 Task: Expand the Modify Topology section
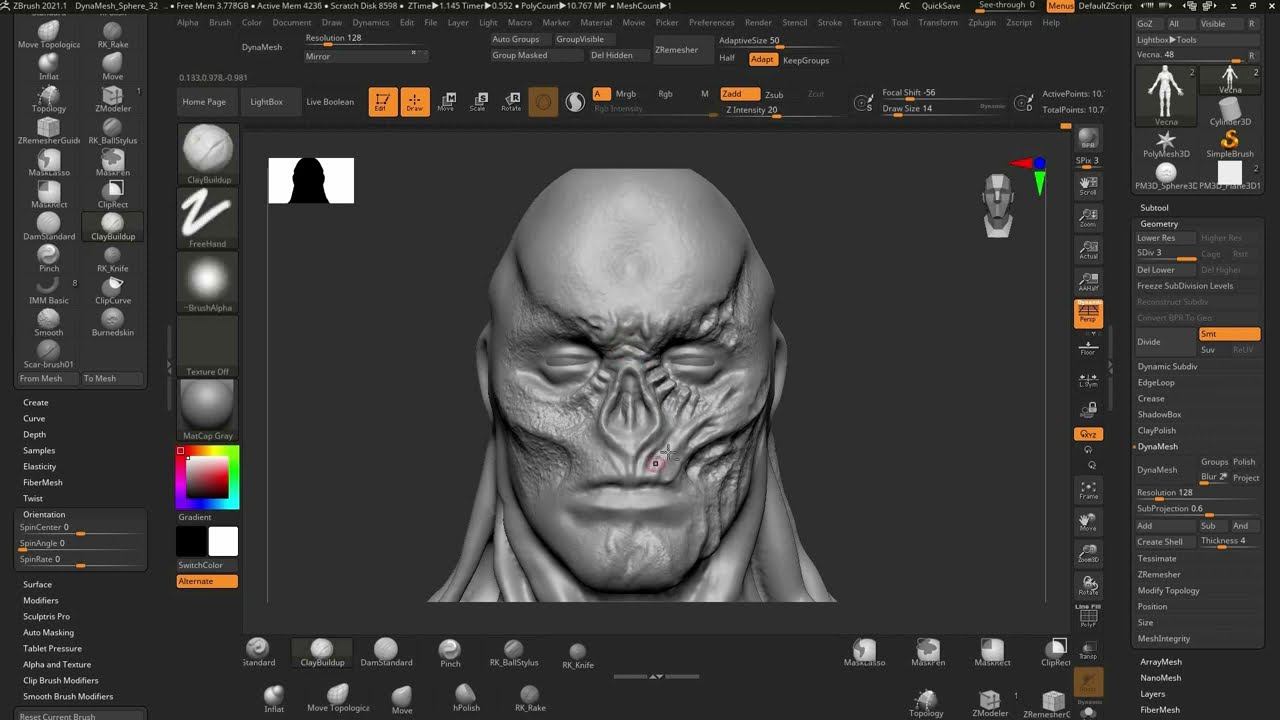pyautogui.click(x=1168, y=590)
